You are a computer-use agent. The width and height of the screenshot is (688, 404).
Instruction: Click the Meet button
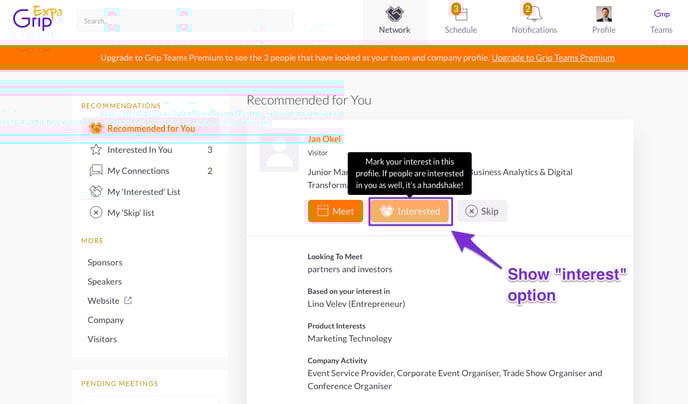335,211
